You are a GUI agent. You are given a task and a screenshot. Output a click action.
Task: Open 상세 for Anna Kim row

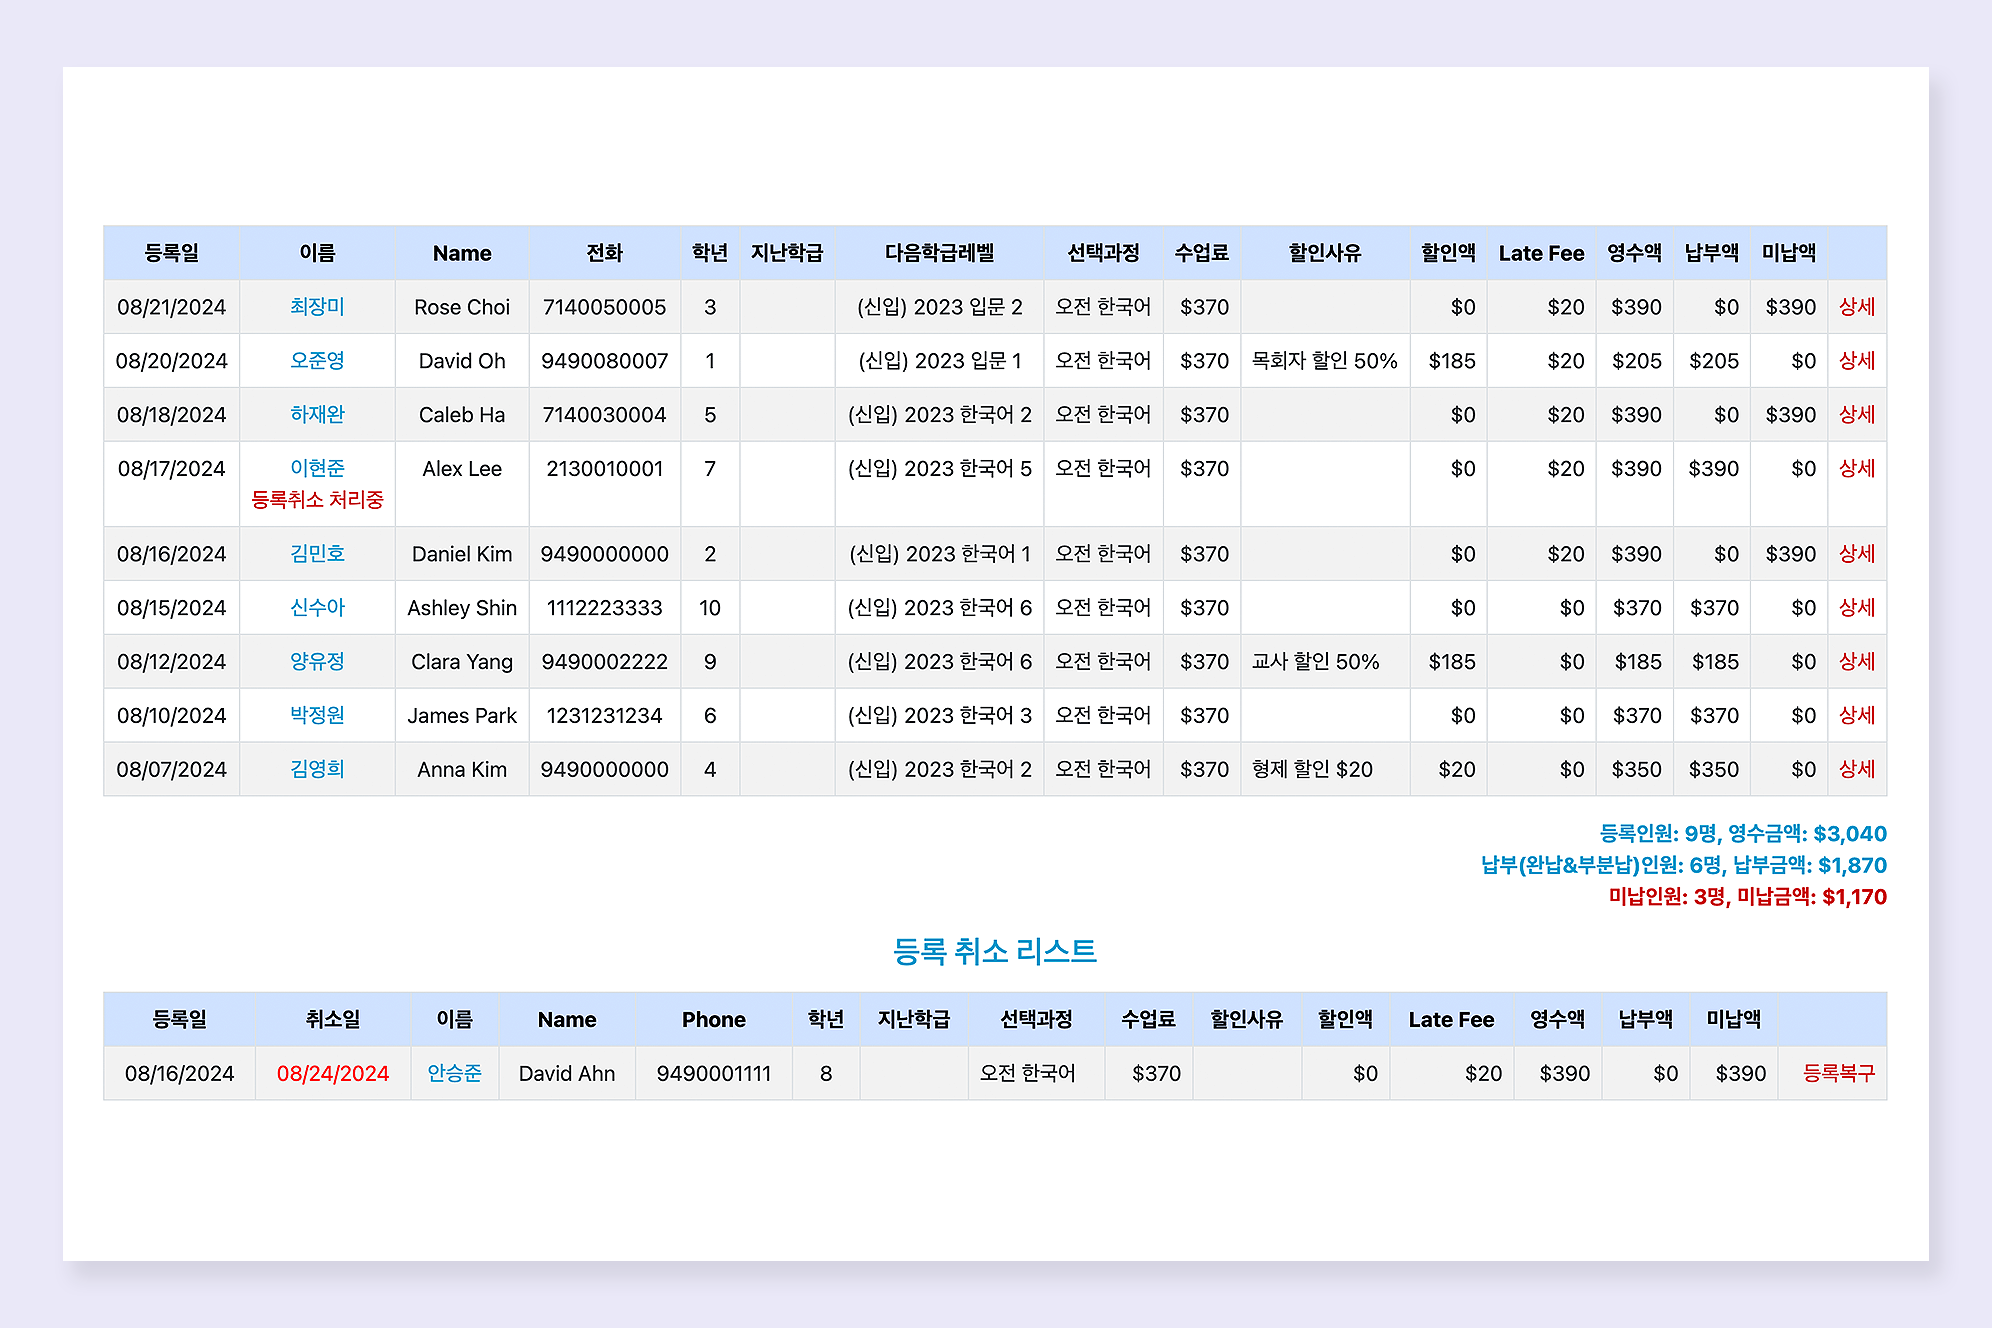click(1856, 769)
